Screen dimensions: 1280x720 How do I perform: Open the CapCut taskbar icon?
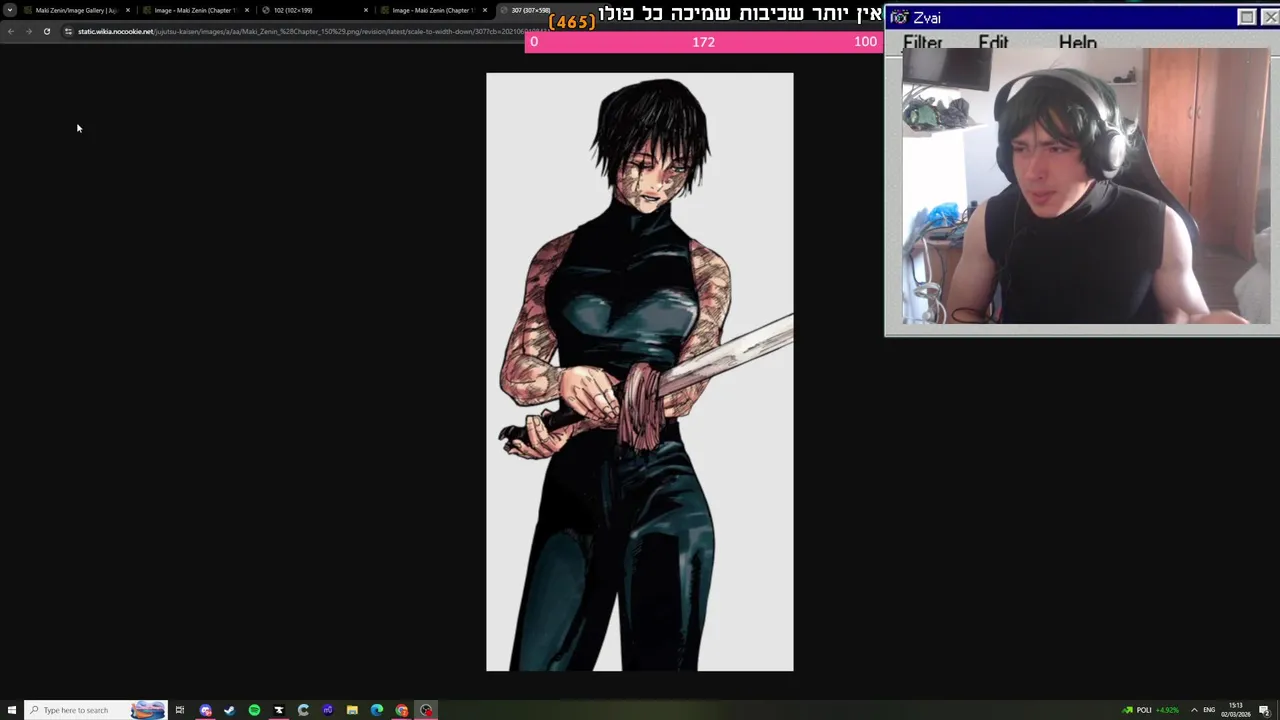tap(279, 710)
